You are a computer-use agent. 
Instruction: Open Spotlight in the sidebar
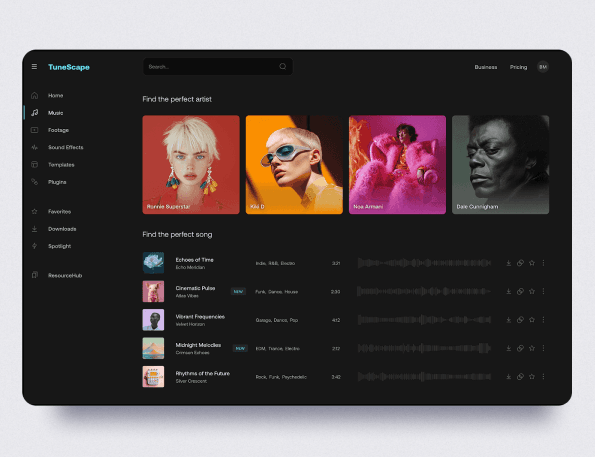click(x=59, y=246)
